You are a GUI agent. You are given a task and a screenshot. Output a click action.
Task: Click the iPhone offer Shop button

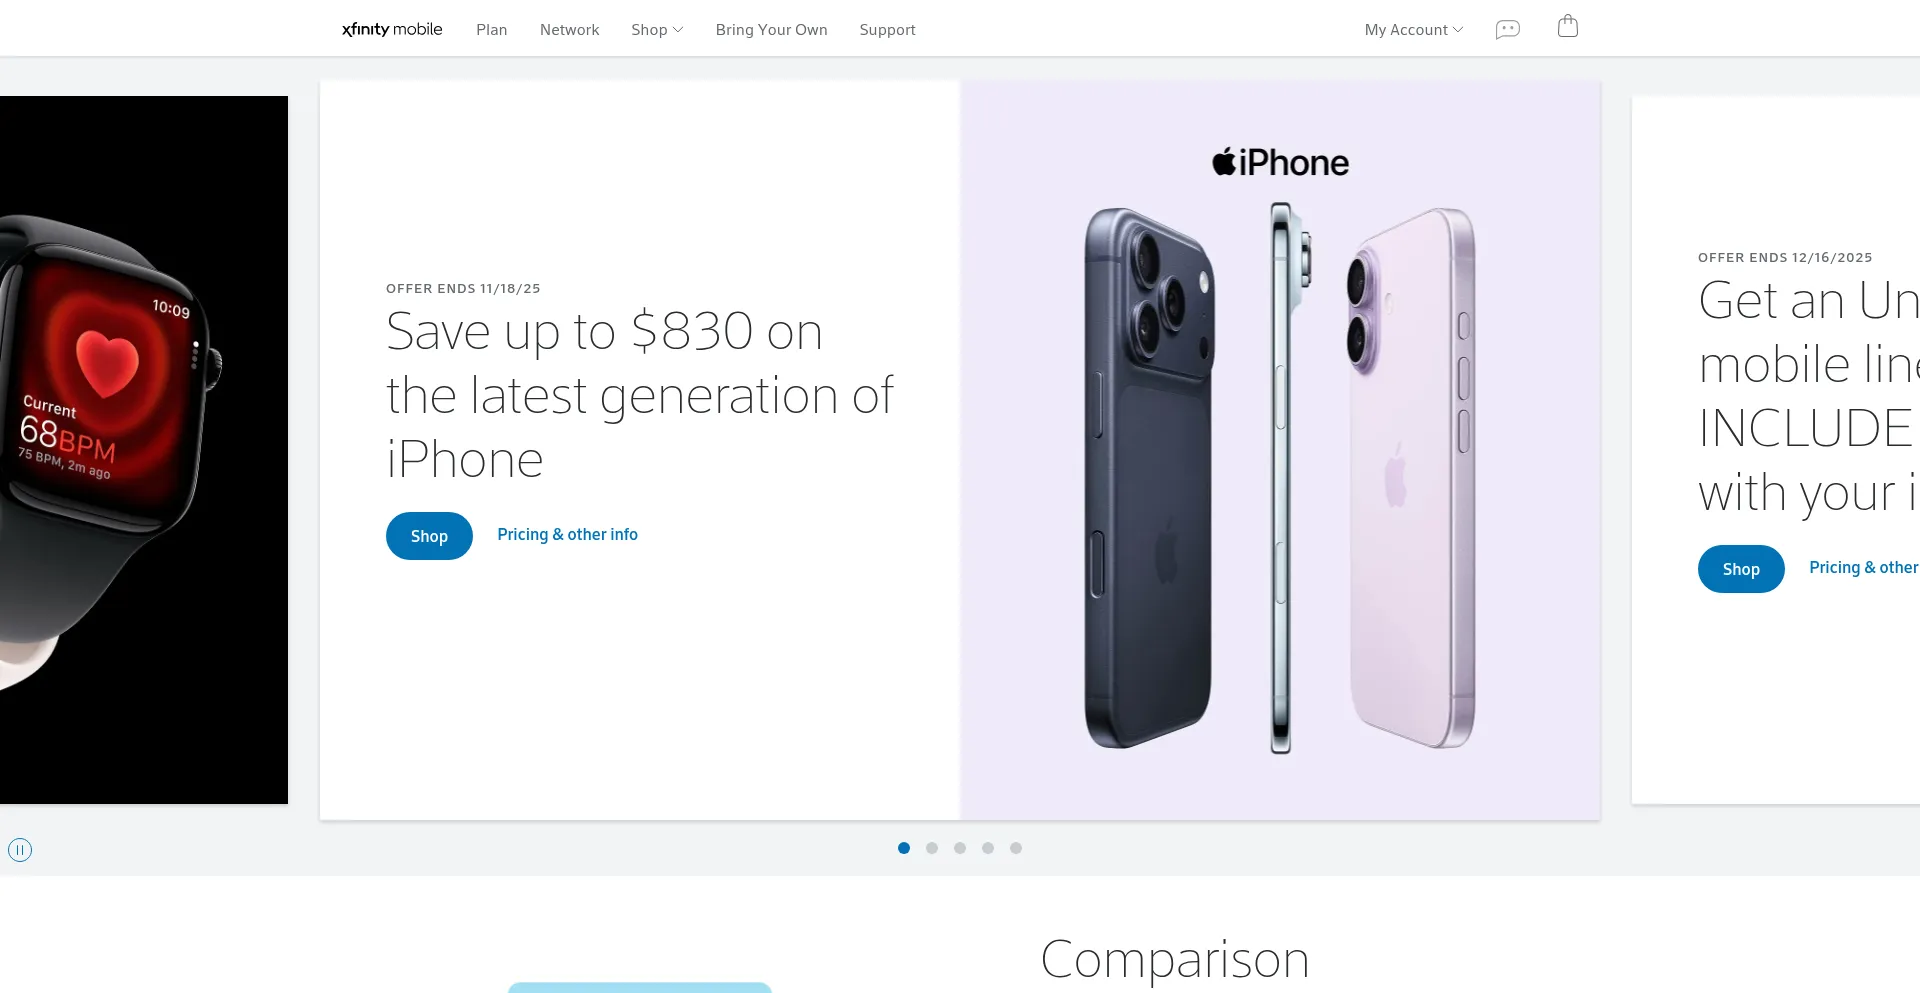point(429,536)
